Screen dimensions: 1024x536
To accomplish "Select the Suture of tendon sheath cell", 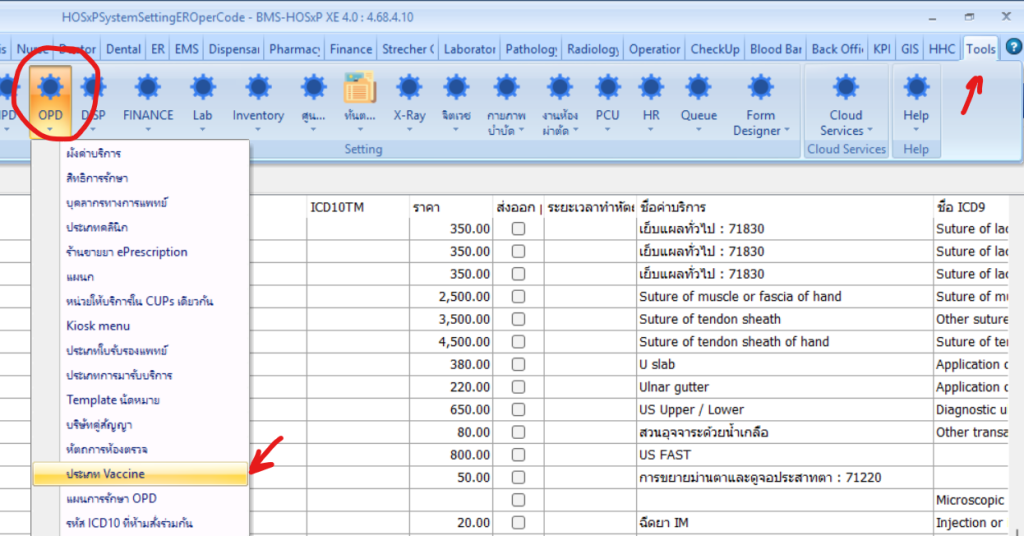I will (x=710, y=319).
